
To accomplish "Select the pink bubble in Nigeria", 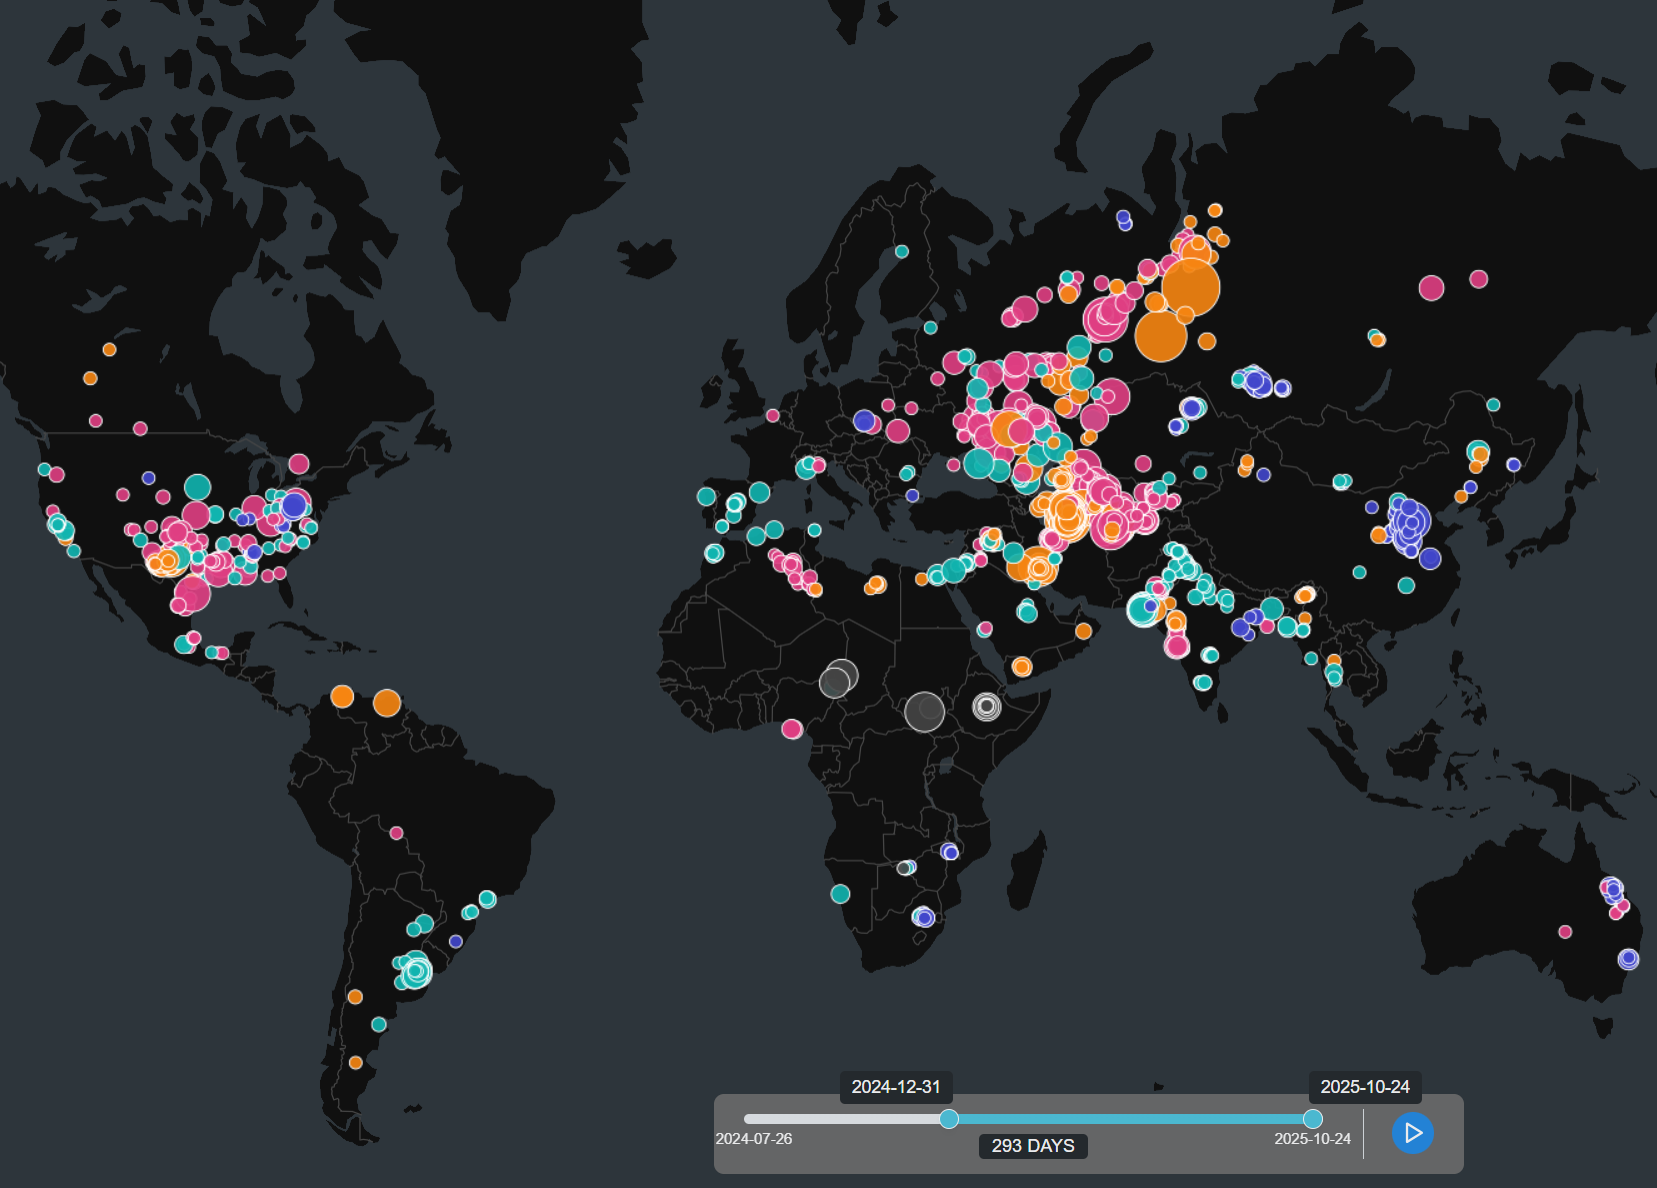I will pyautogui.click(x=792, y=729).
